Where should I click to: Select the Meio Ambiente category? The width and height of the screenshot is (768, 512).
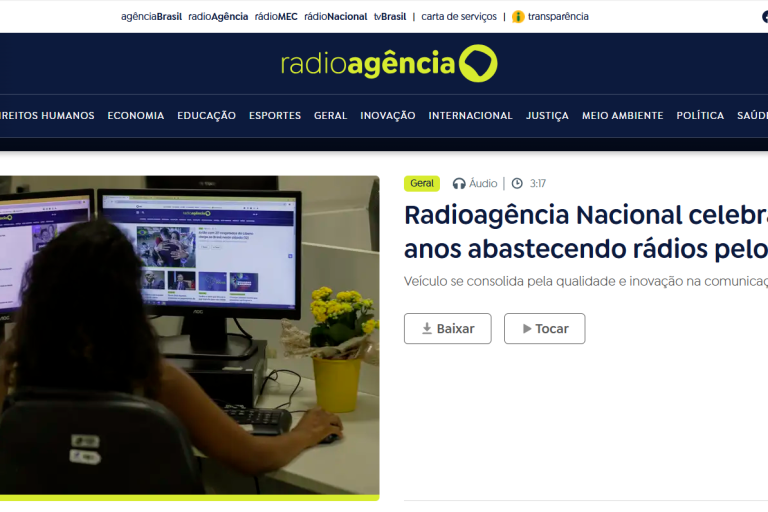(623, 116)
